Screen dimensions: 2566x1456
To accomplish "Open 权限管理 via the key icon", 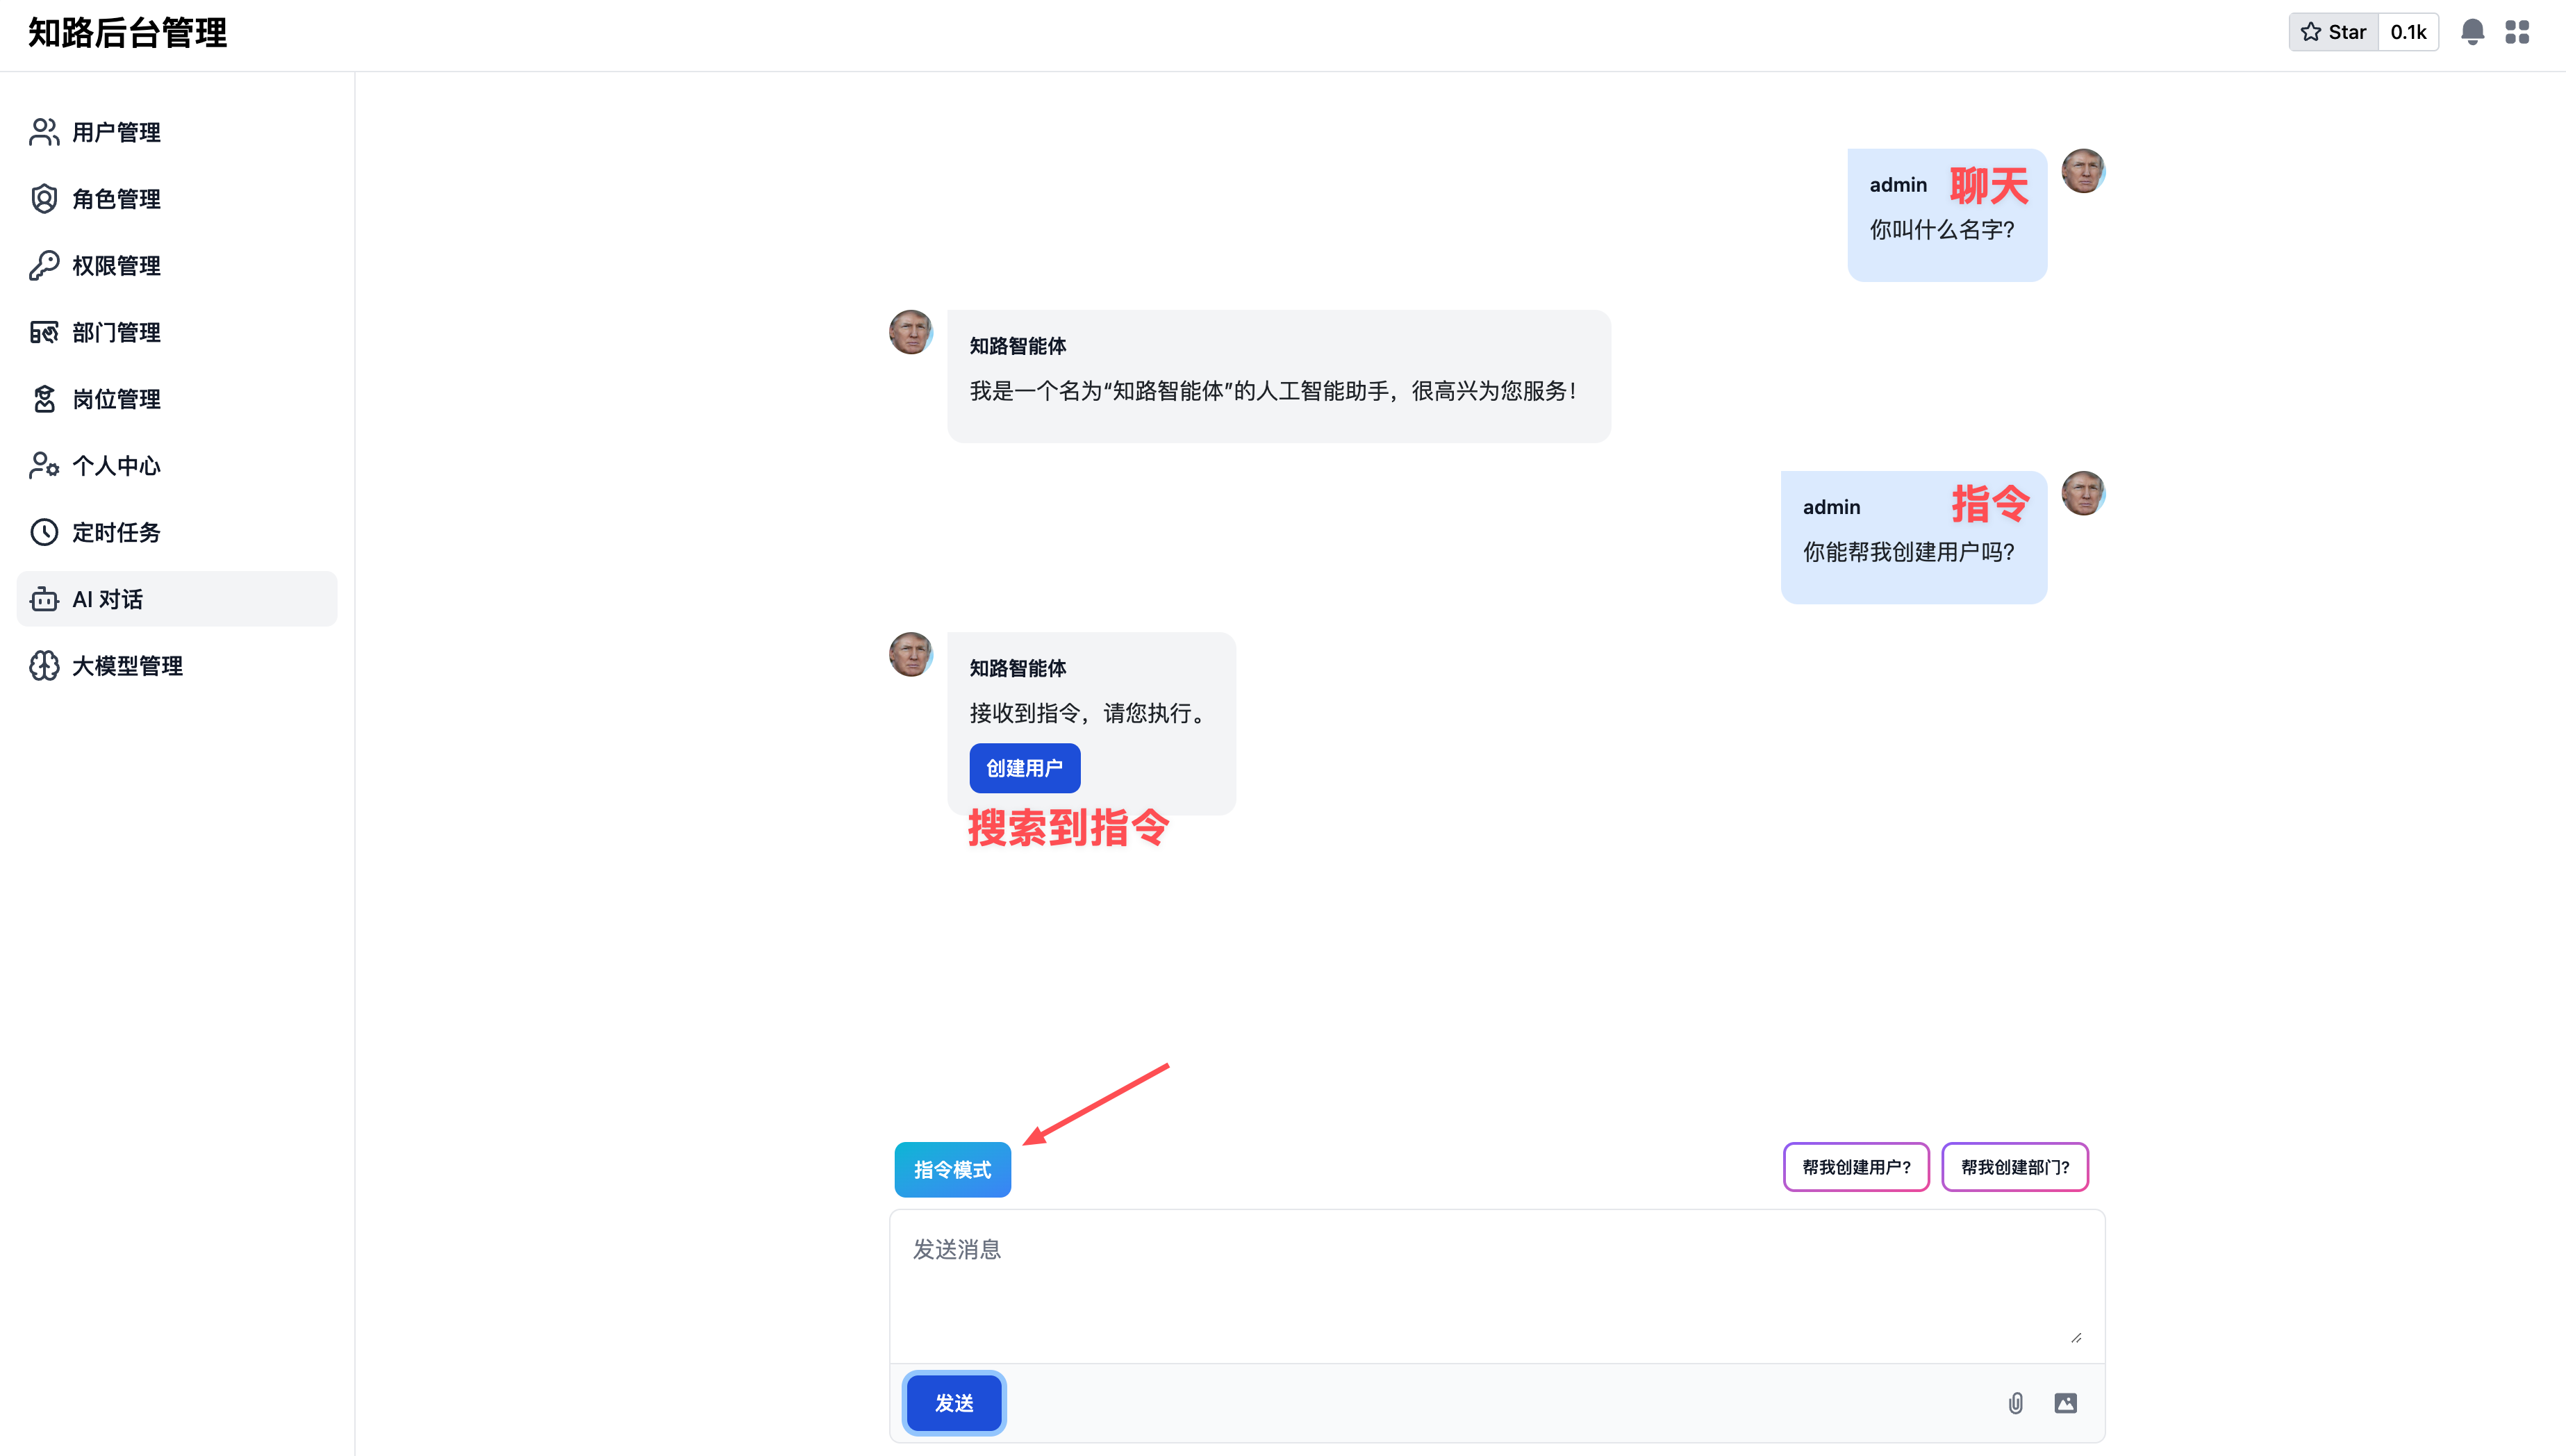I will coord(44,265).
